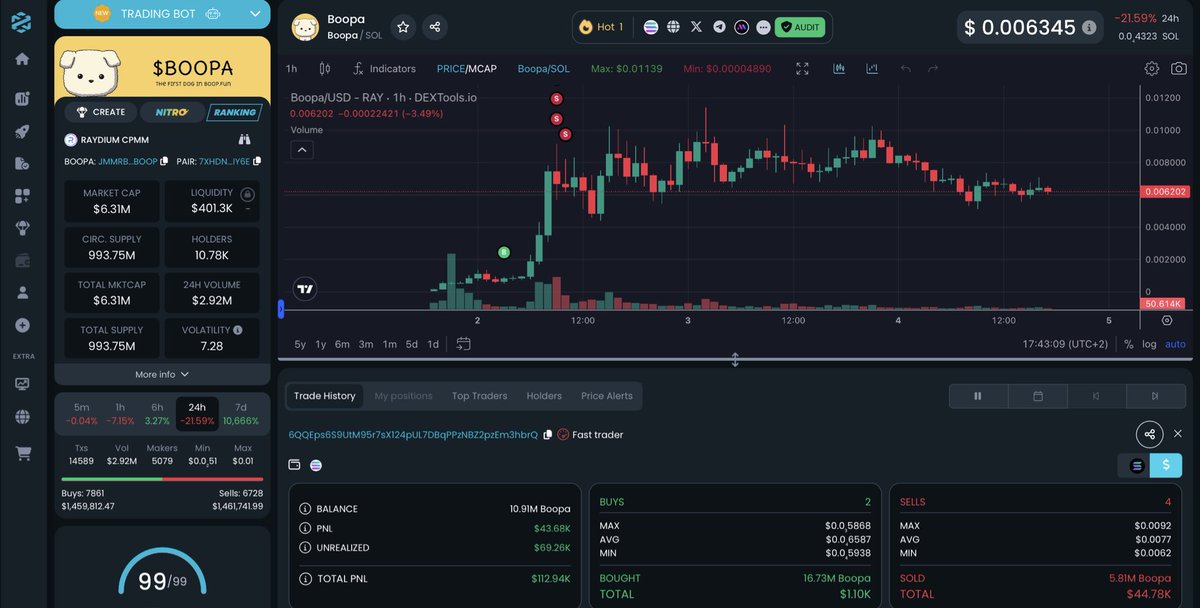Screen dimensions: 1200x608
Task: Click the CREATE button under the banner
Action: pyautogui.click(x=101, y=112)
